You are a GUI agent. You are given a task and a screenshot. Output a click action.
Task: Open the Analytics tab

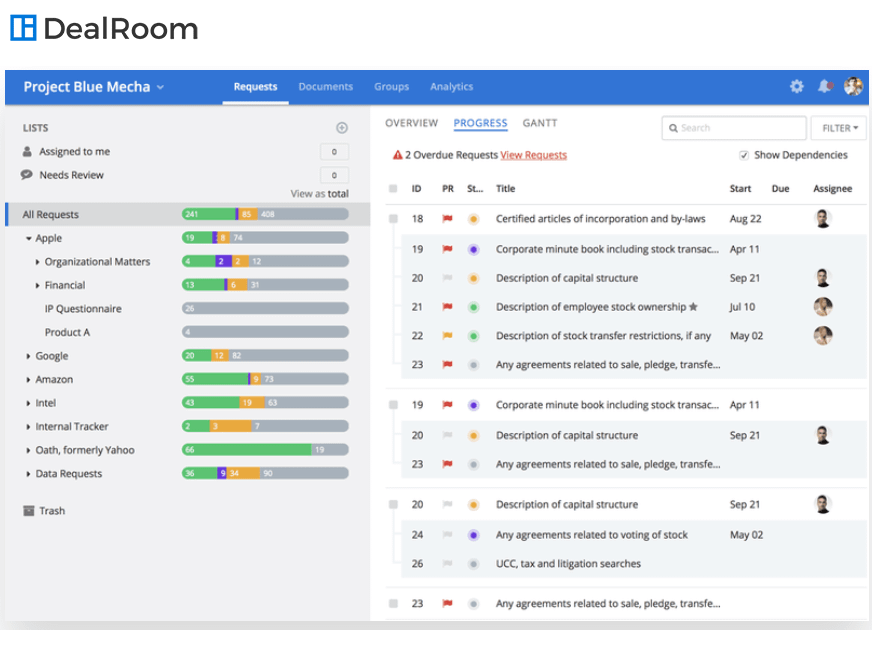coord(452,87)
